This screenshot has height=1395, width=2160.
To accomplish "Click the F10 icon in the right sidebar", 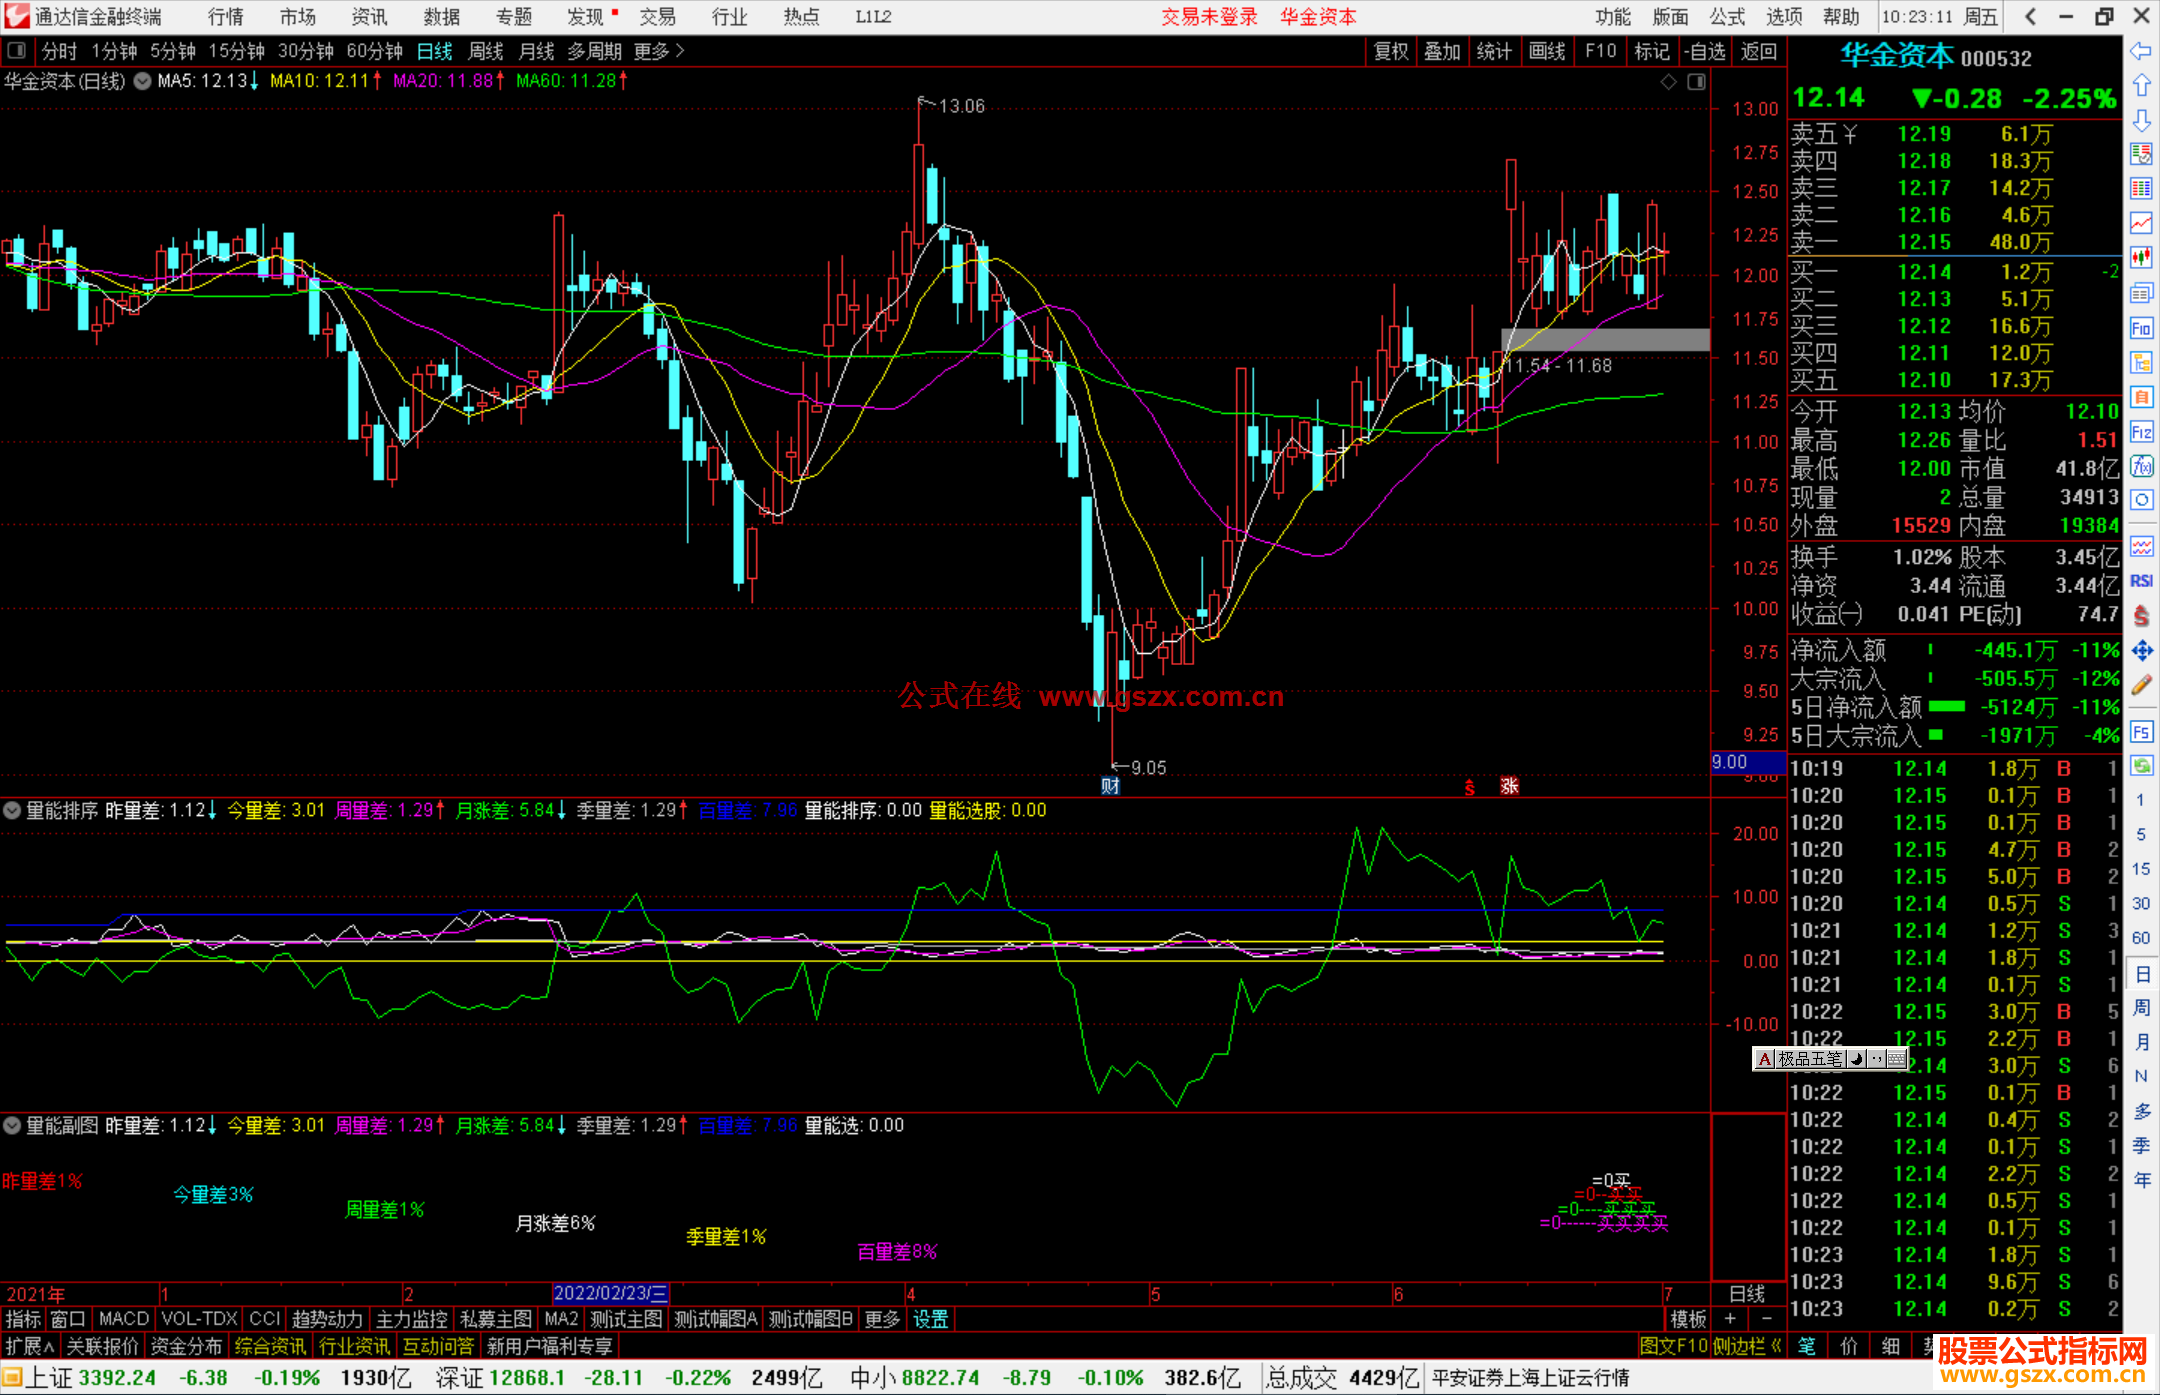I will pos(2141,328).
